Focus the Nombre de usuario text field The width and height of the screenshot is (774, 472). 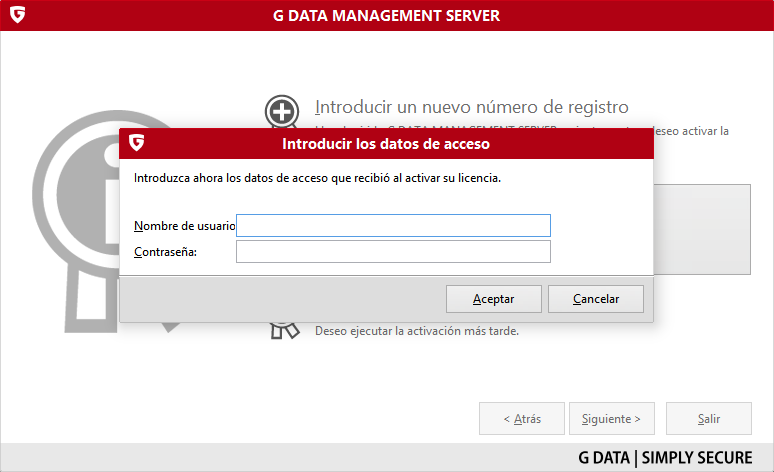point(393,226)
